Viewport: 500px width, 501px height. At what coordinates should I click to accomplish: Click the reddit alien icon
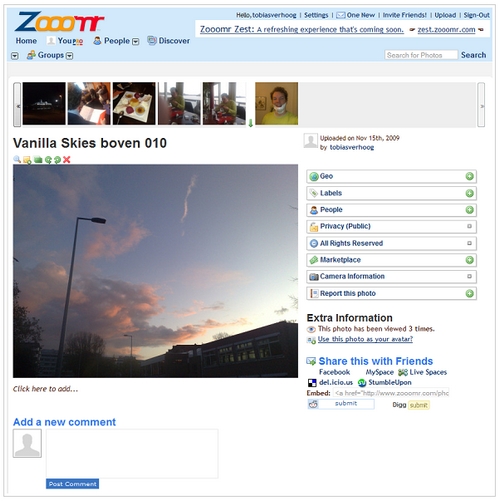tap(313, 404)
